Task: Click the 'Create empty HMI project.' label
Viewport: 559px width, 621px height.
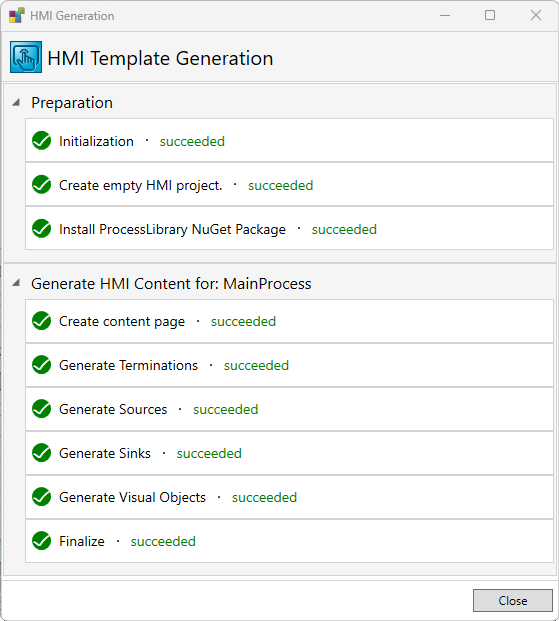Action: click(x=141, y=186)
